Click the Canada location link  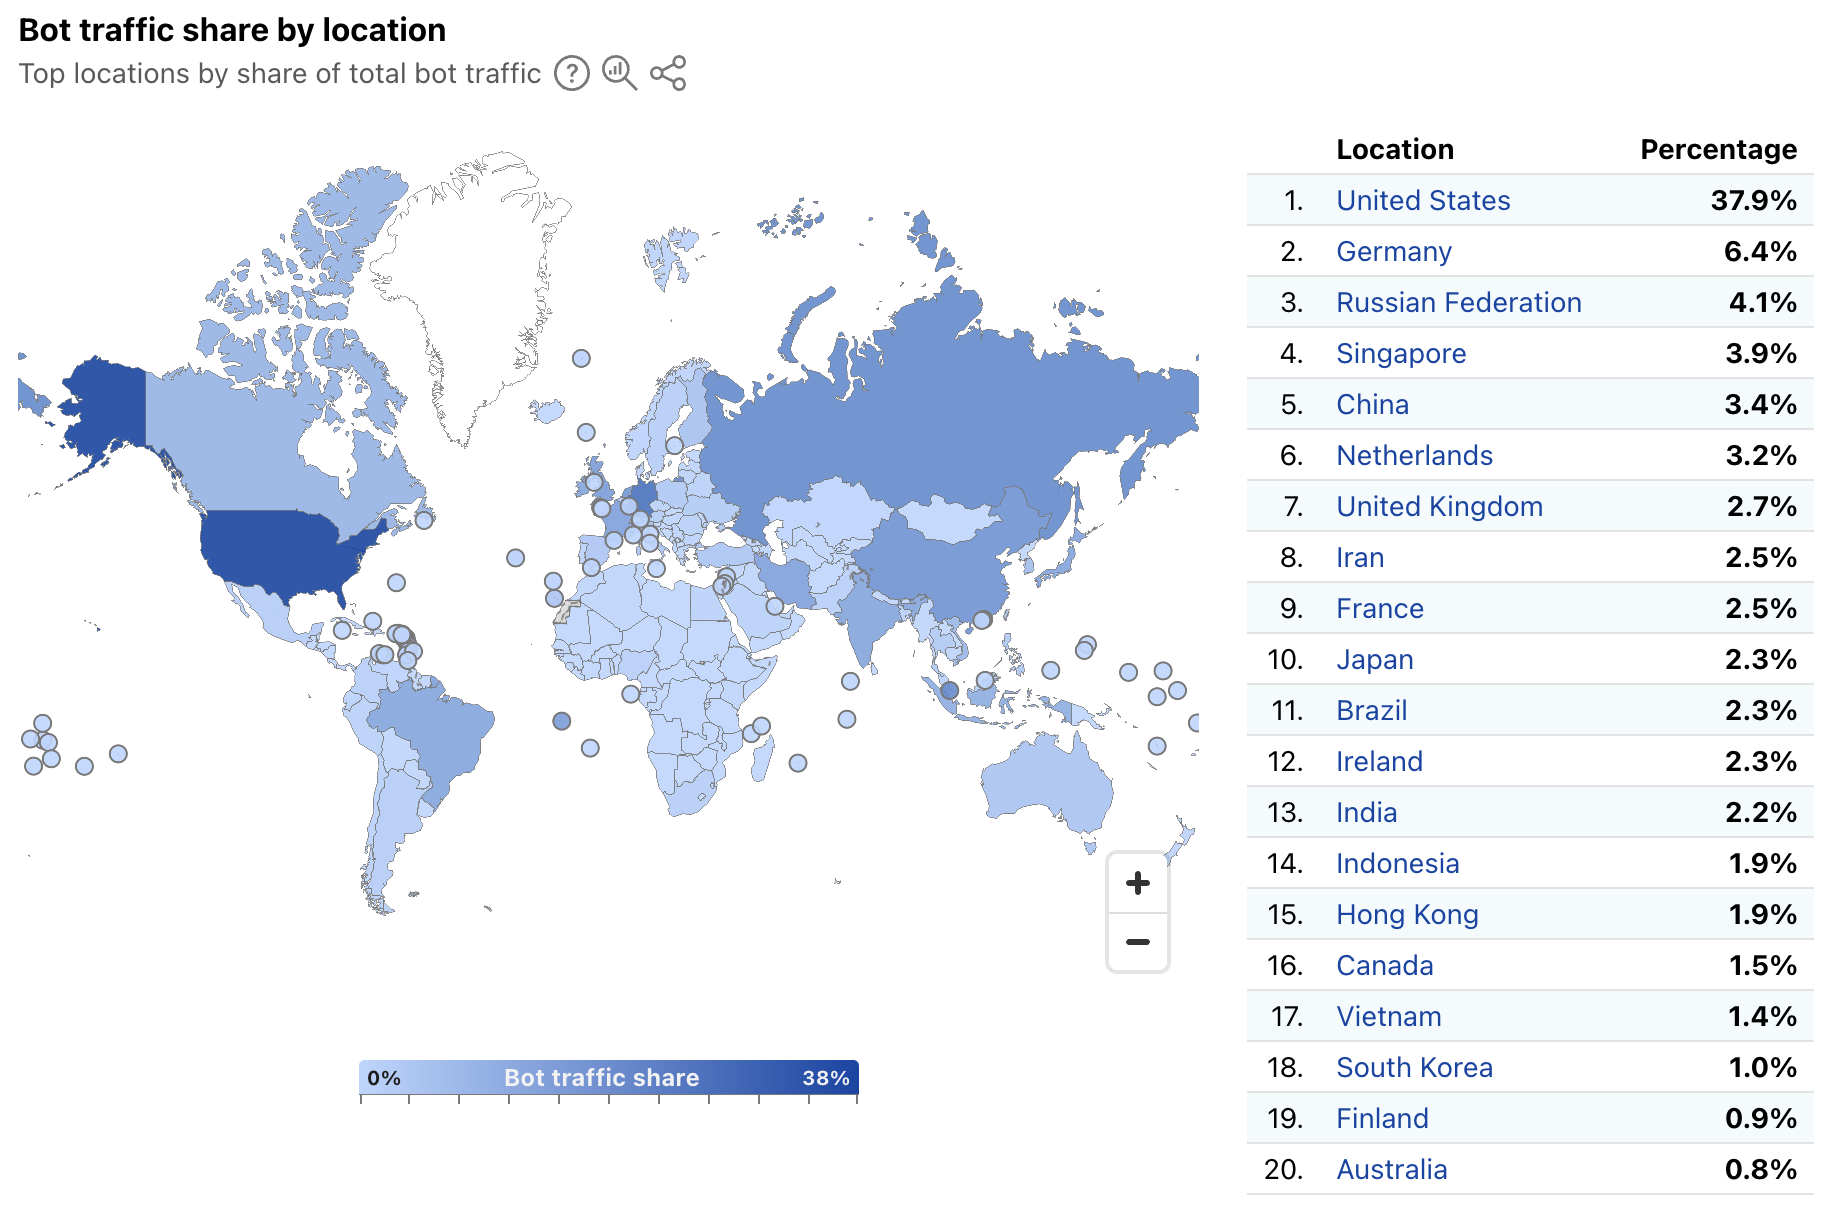1384,966
